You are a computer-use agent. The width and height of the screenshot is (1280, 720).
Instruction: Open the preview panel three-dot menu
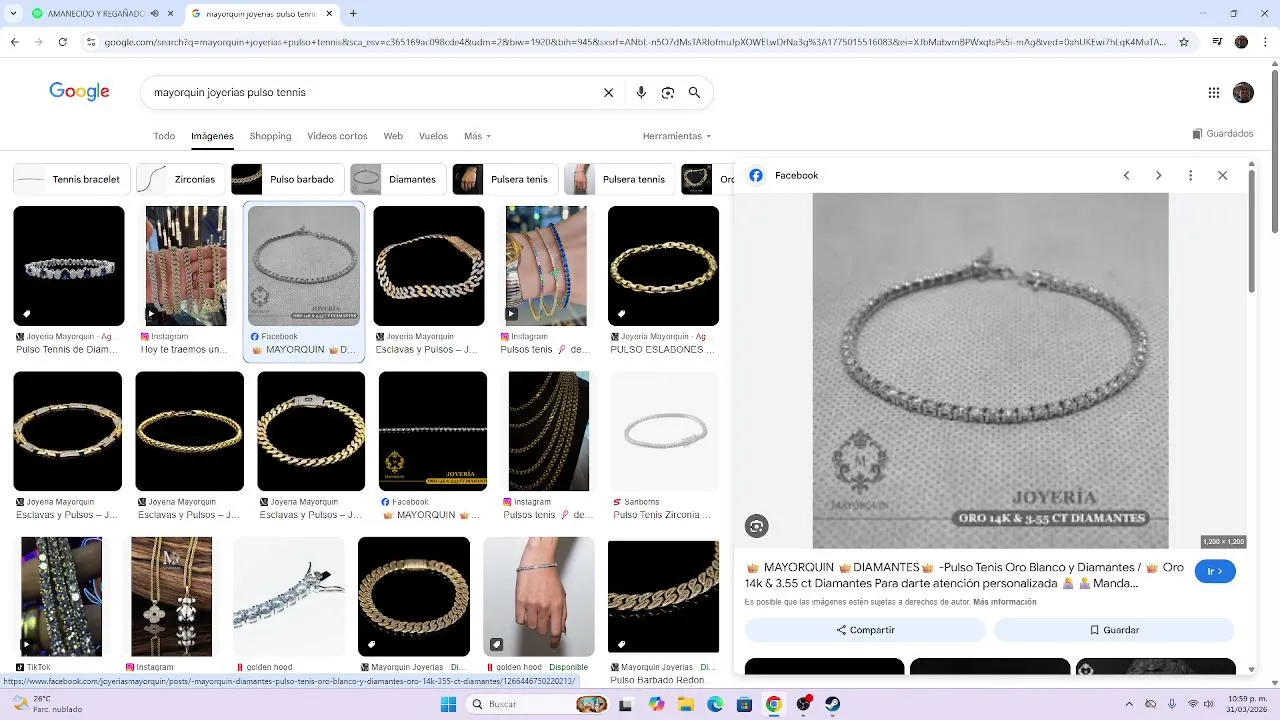click(1190, 175)
